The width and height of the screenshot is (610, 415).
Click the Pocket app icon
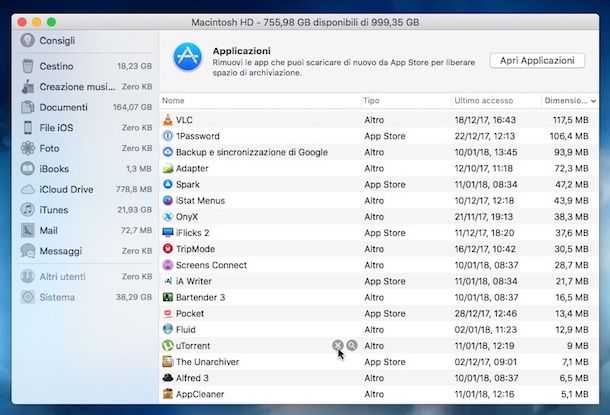click(168, 313)
